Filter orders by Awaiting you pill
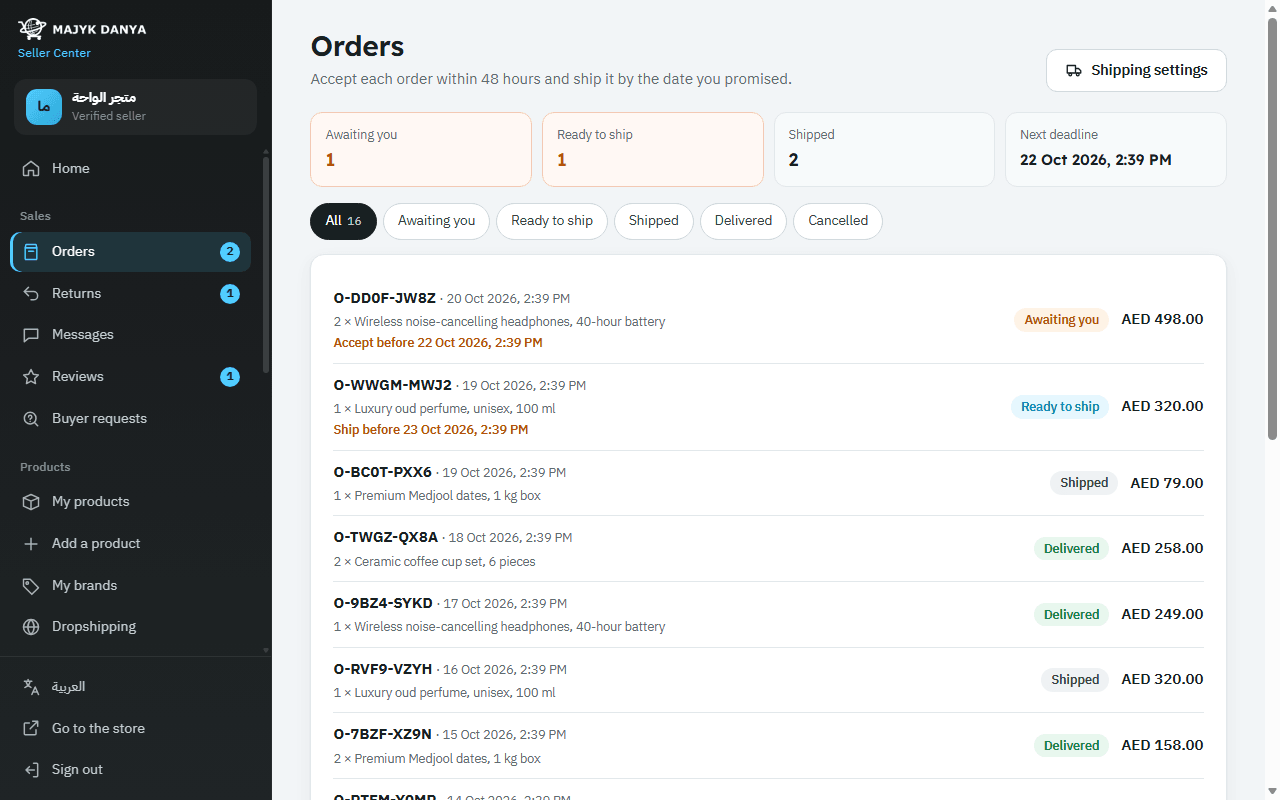The width and height of the screenshot is (1280, 800). [436, 221]
